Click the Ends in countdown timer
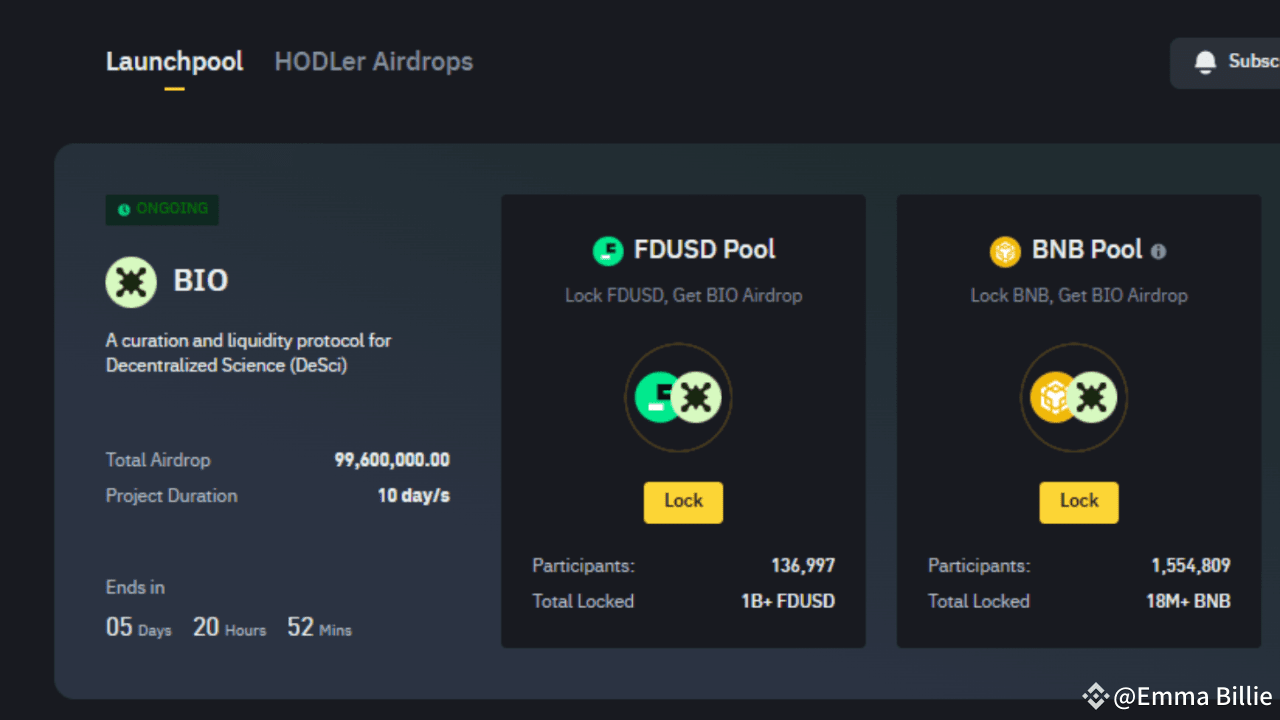1280x720 pixels. coord(228,626)
